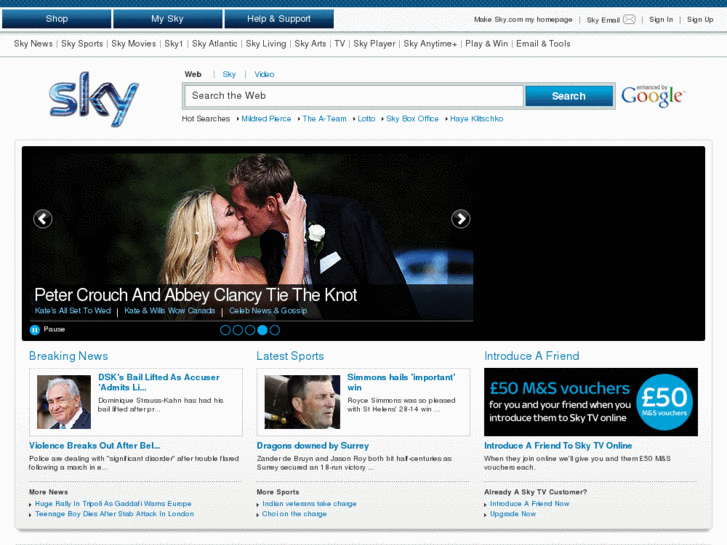
Task: Switch search to Video tab
Action: pyautogui.click(x=264, y=74)
